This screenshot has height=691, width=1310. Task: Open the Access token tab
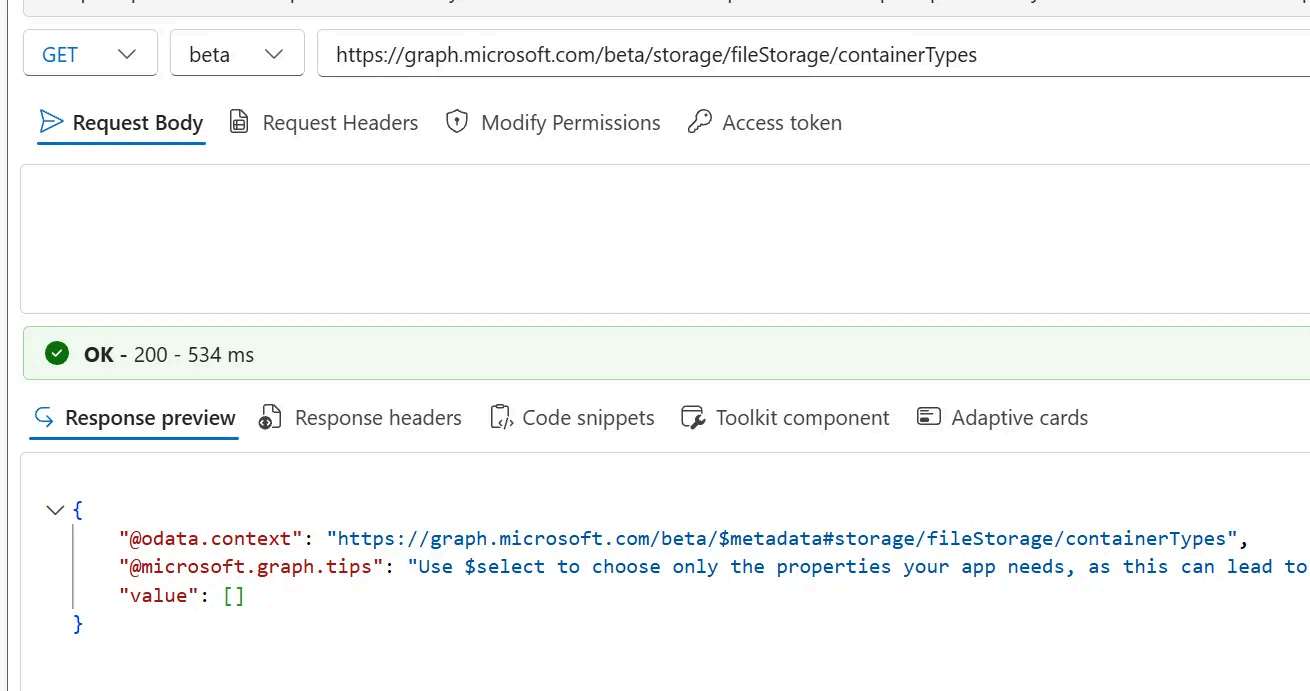tap(765, 123)
